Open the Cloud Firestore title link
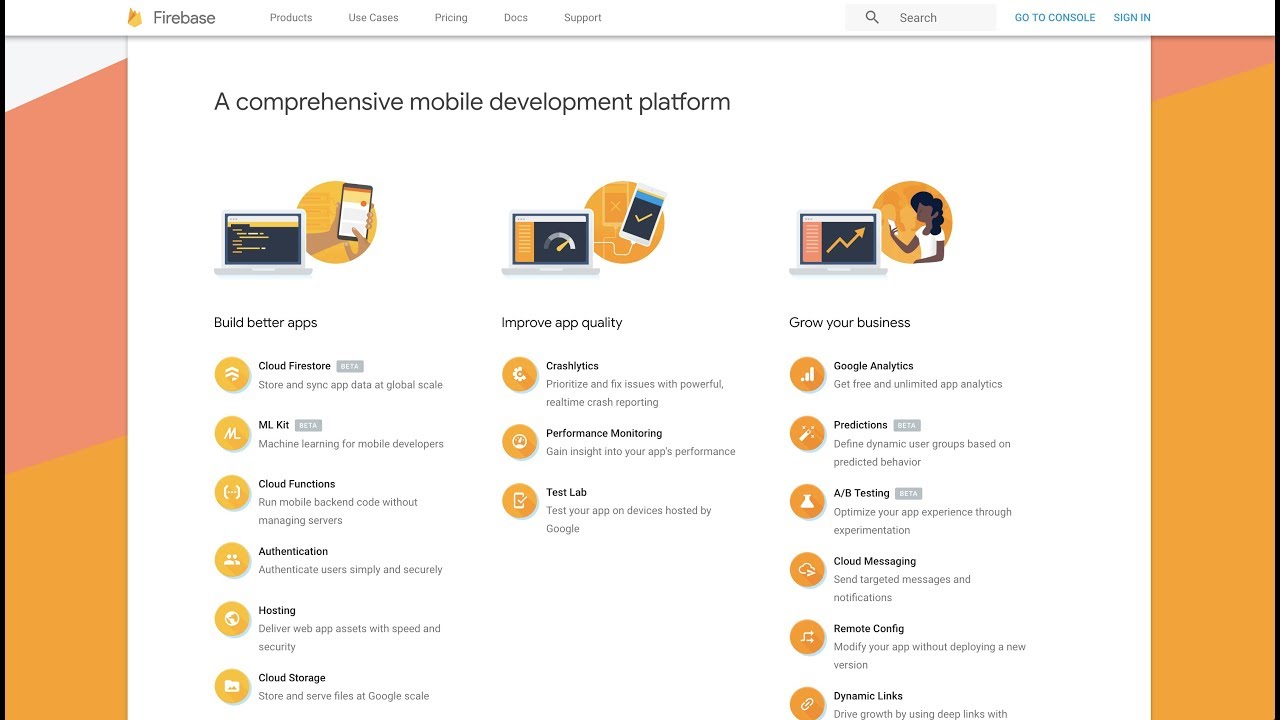Screen dimensions: 1280x720 (295, 366)
